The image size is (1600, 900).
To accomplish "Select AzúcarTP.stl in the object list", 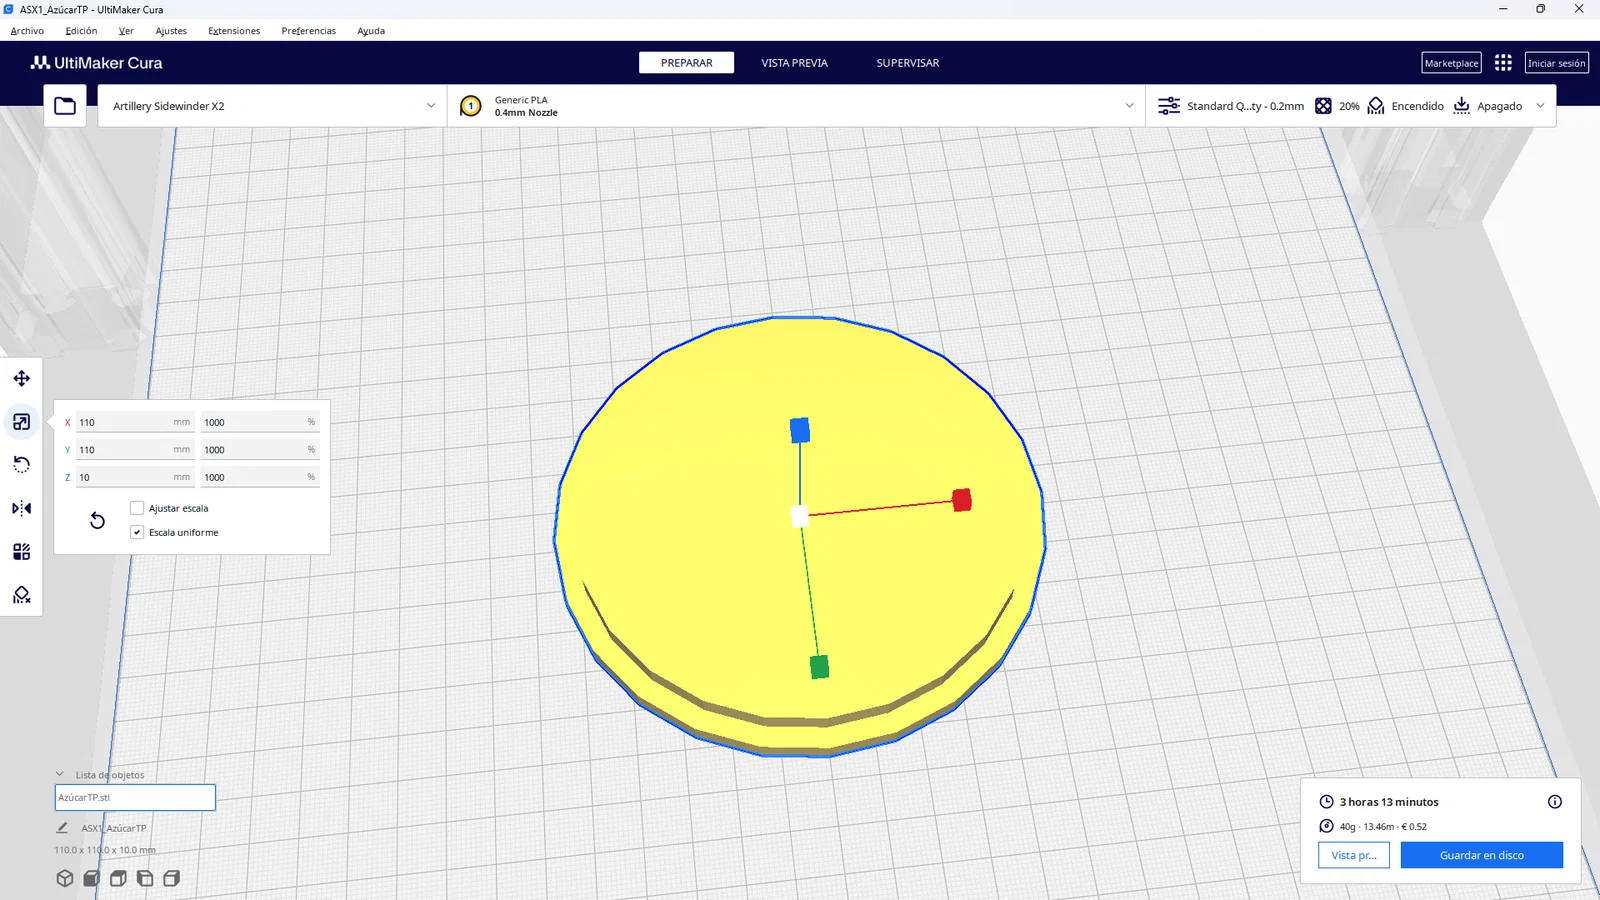I will click(135, 797).
